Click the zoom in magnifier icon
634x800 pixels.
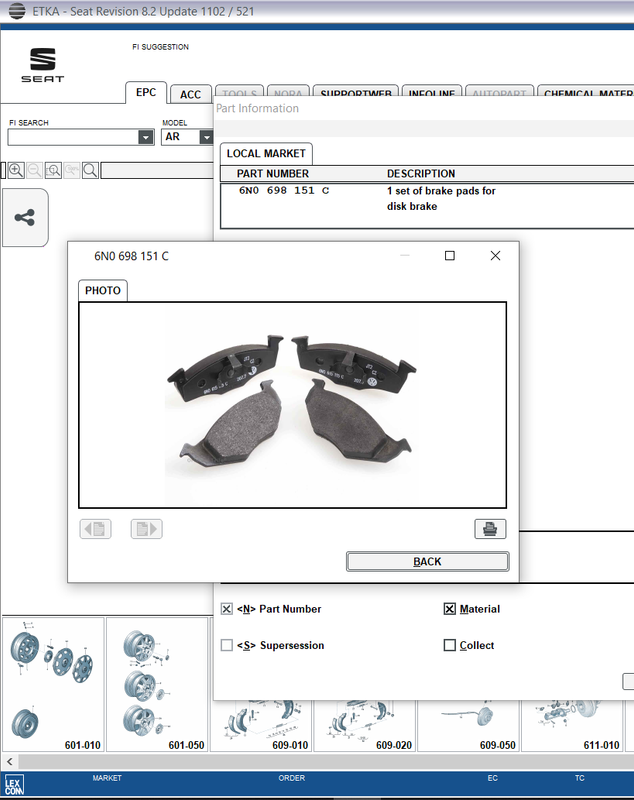16,170
